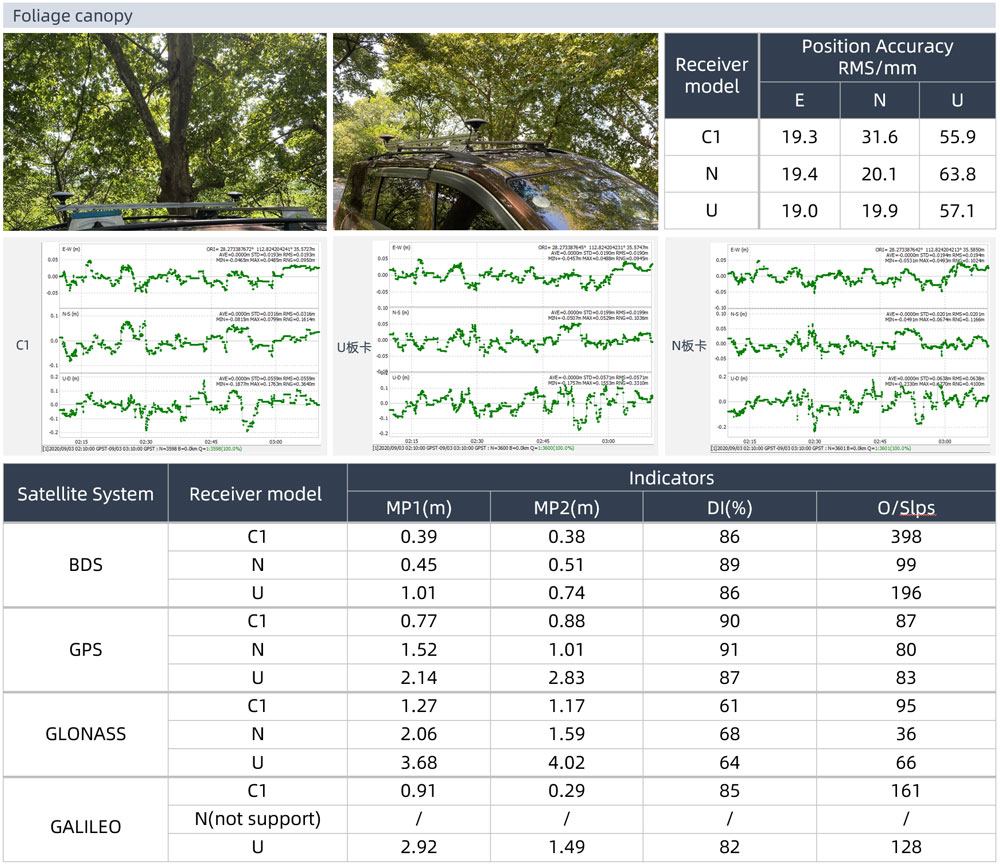Select GLONASS C1 MP1 value 1.27

coord(419,706)
